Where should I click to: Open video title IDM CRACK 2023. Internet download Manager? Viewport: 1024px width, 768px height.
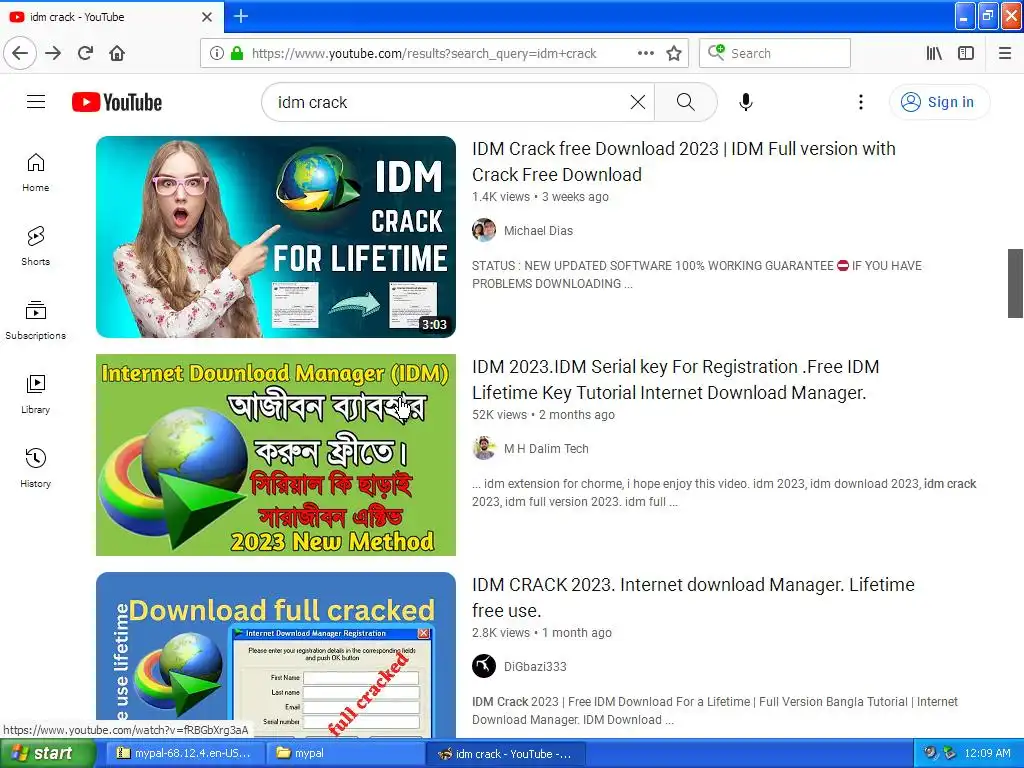[693, 598]
